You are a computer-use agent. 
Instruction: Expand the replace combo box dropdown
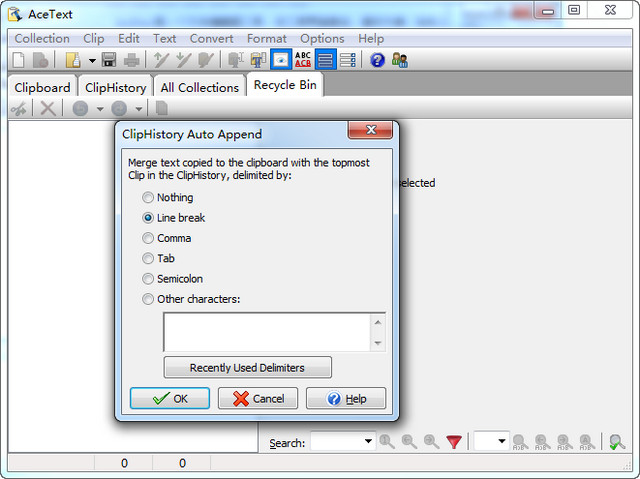pos(502,441)
